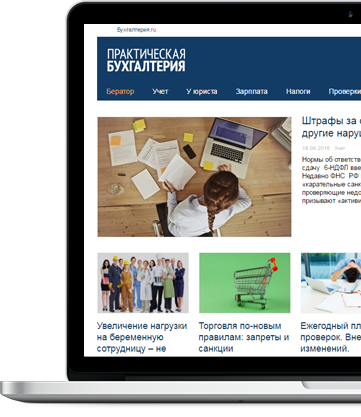
Task: Go to the У юриста section
Action: point(202,91)
